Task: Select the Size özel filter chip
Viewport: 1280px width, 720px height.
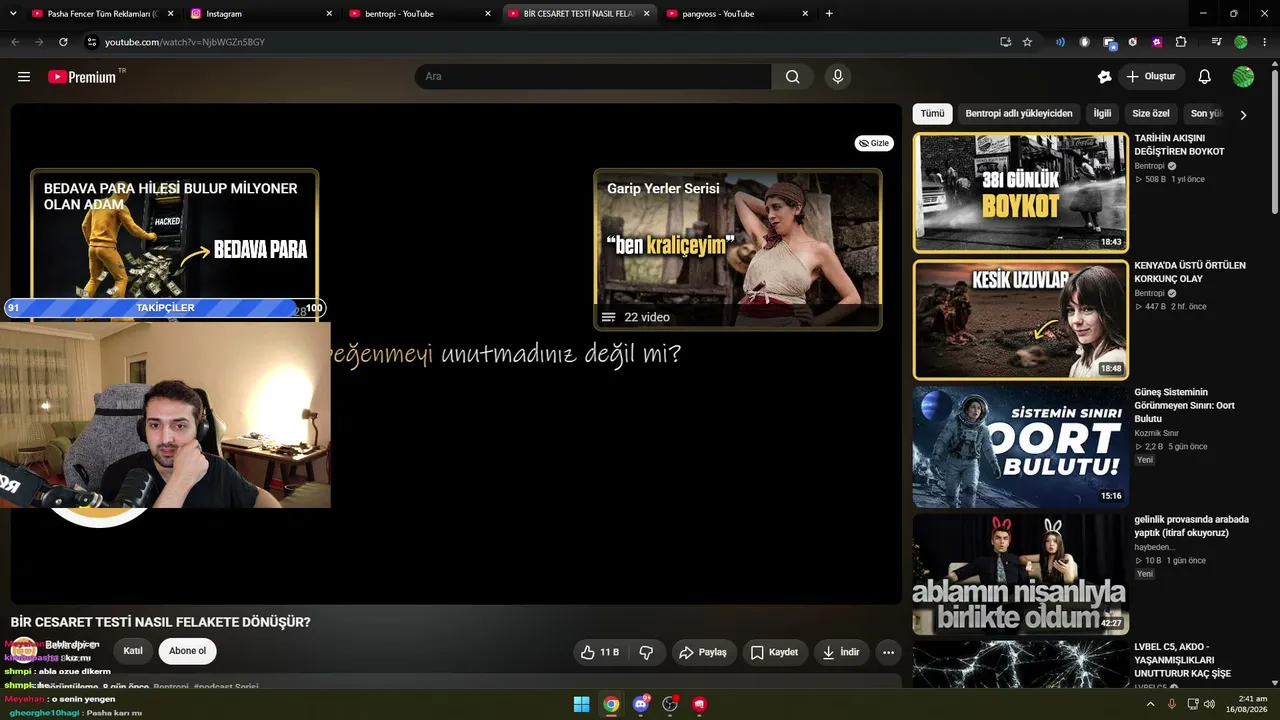Action: [x=1151, y=114]
